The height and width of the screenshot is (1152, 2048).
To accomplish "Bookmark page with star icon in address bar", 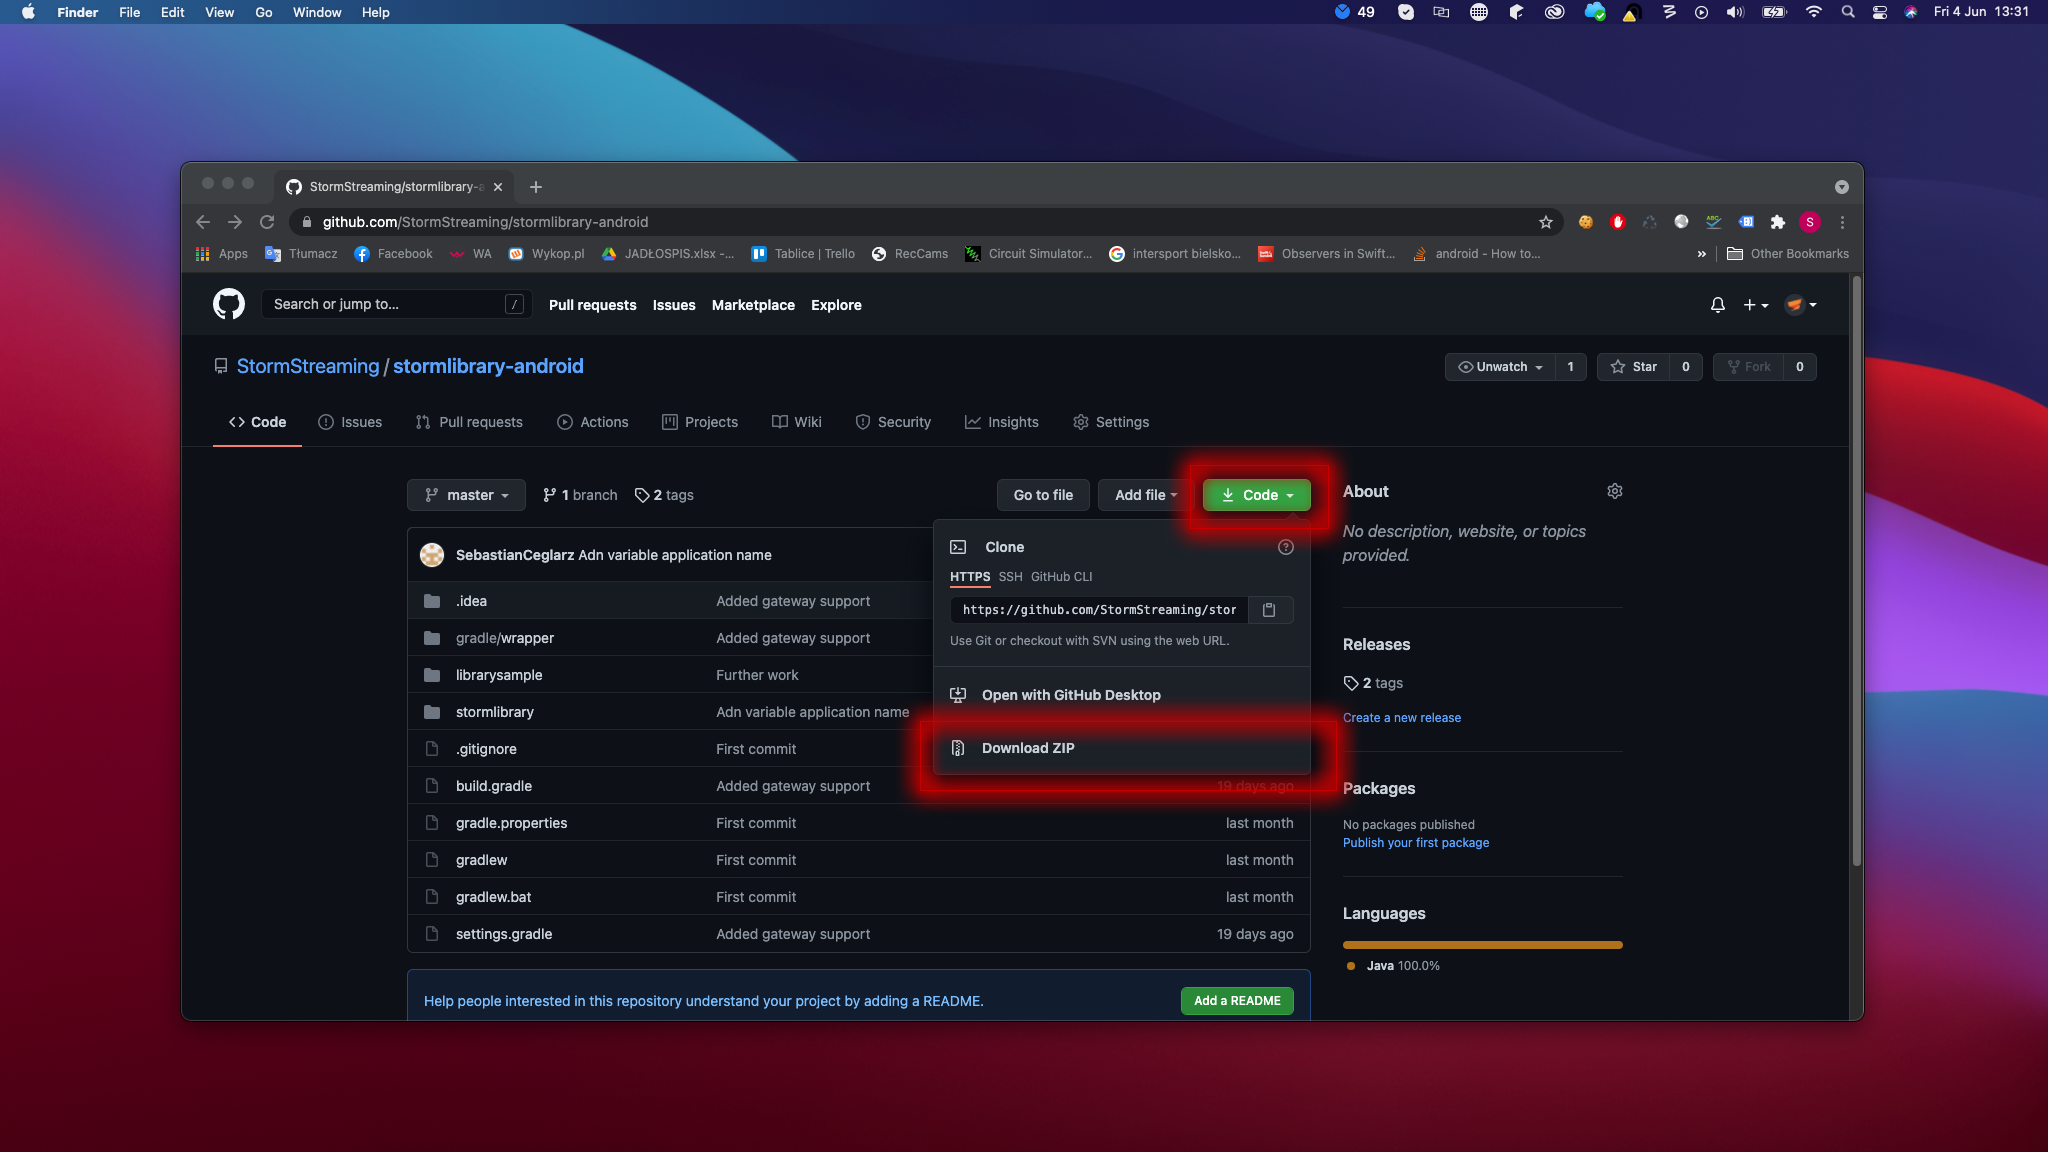I will coord(1545,222).
